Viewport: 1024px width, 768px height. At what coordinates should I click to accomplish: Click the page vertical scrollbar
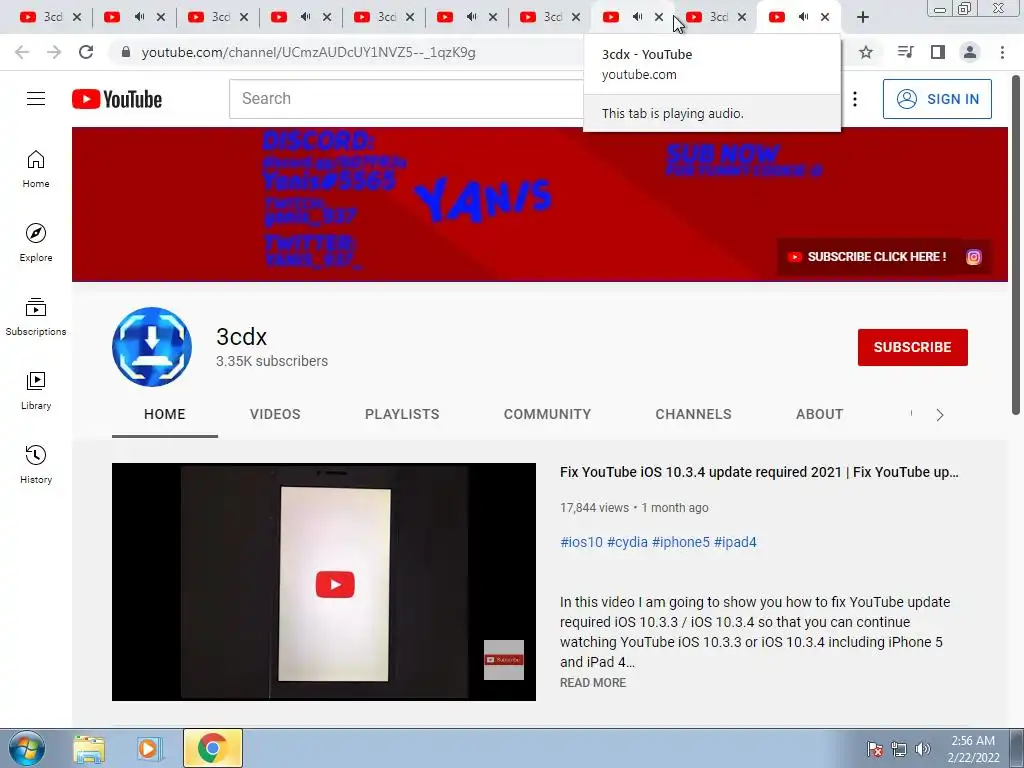[x=1016, y=244]
